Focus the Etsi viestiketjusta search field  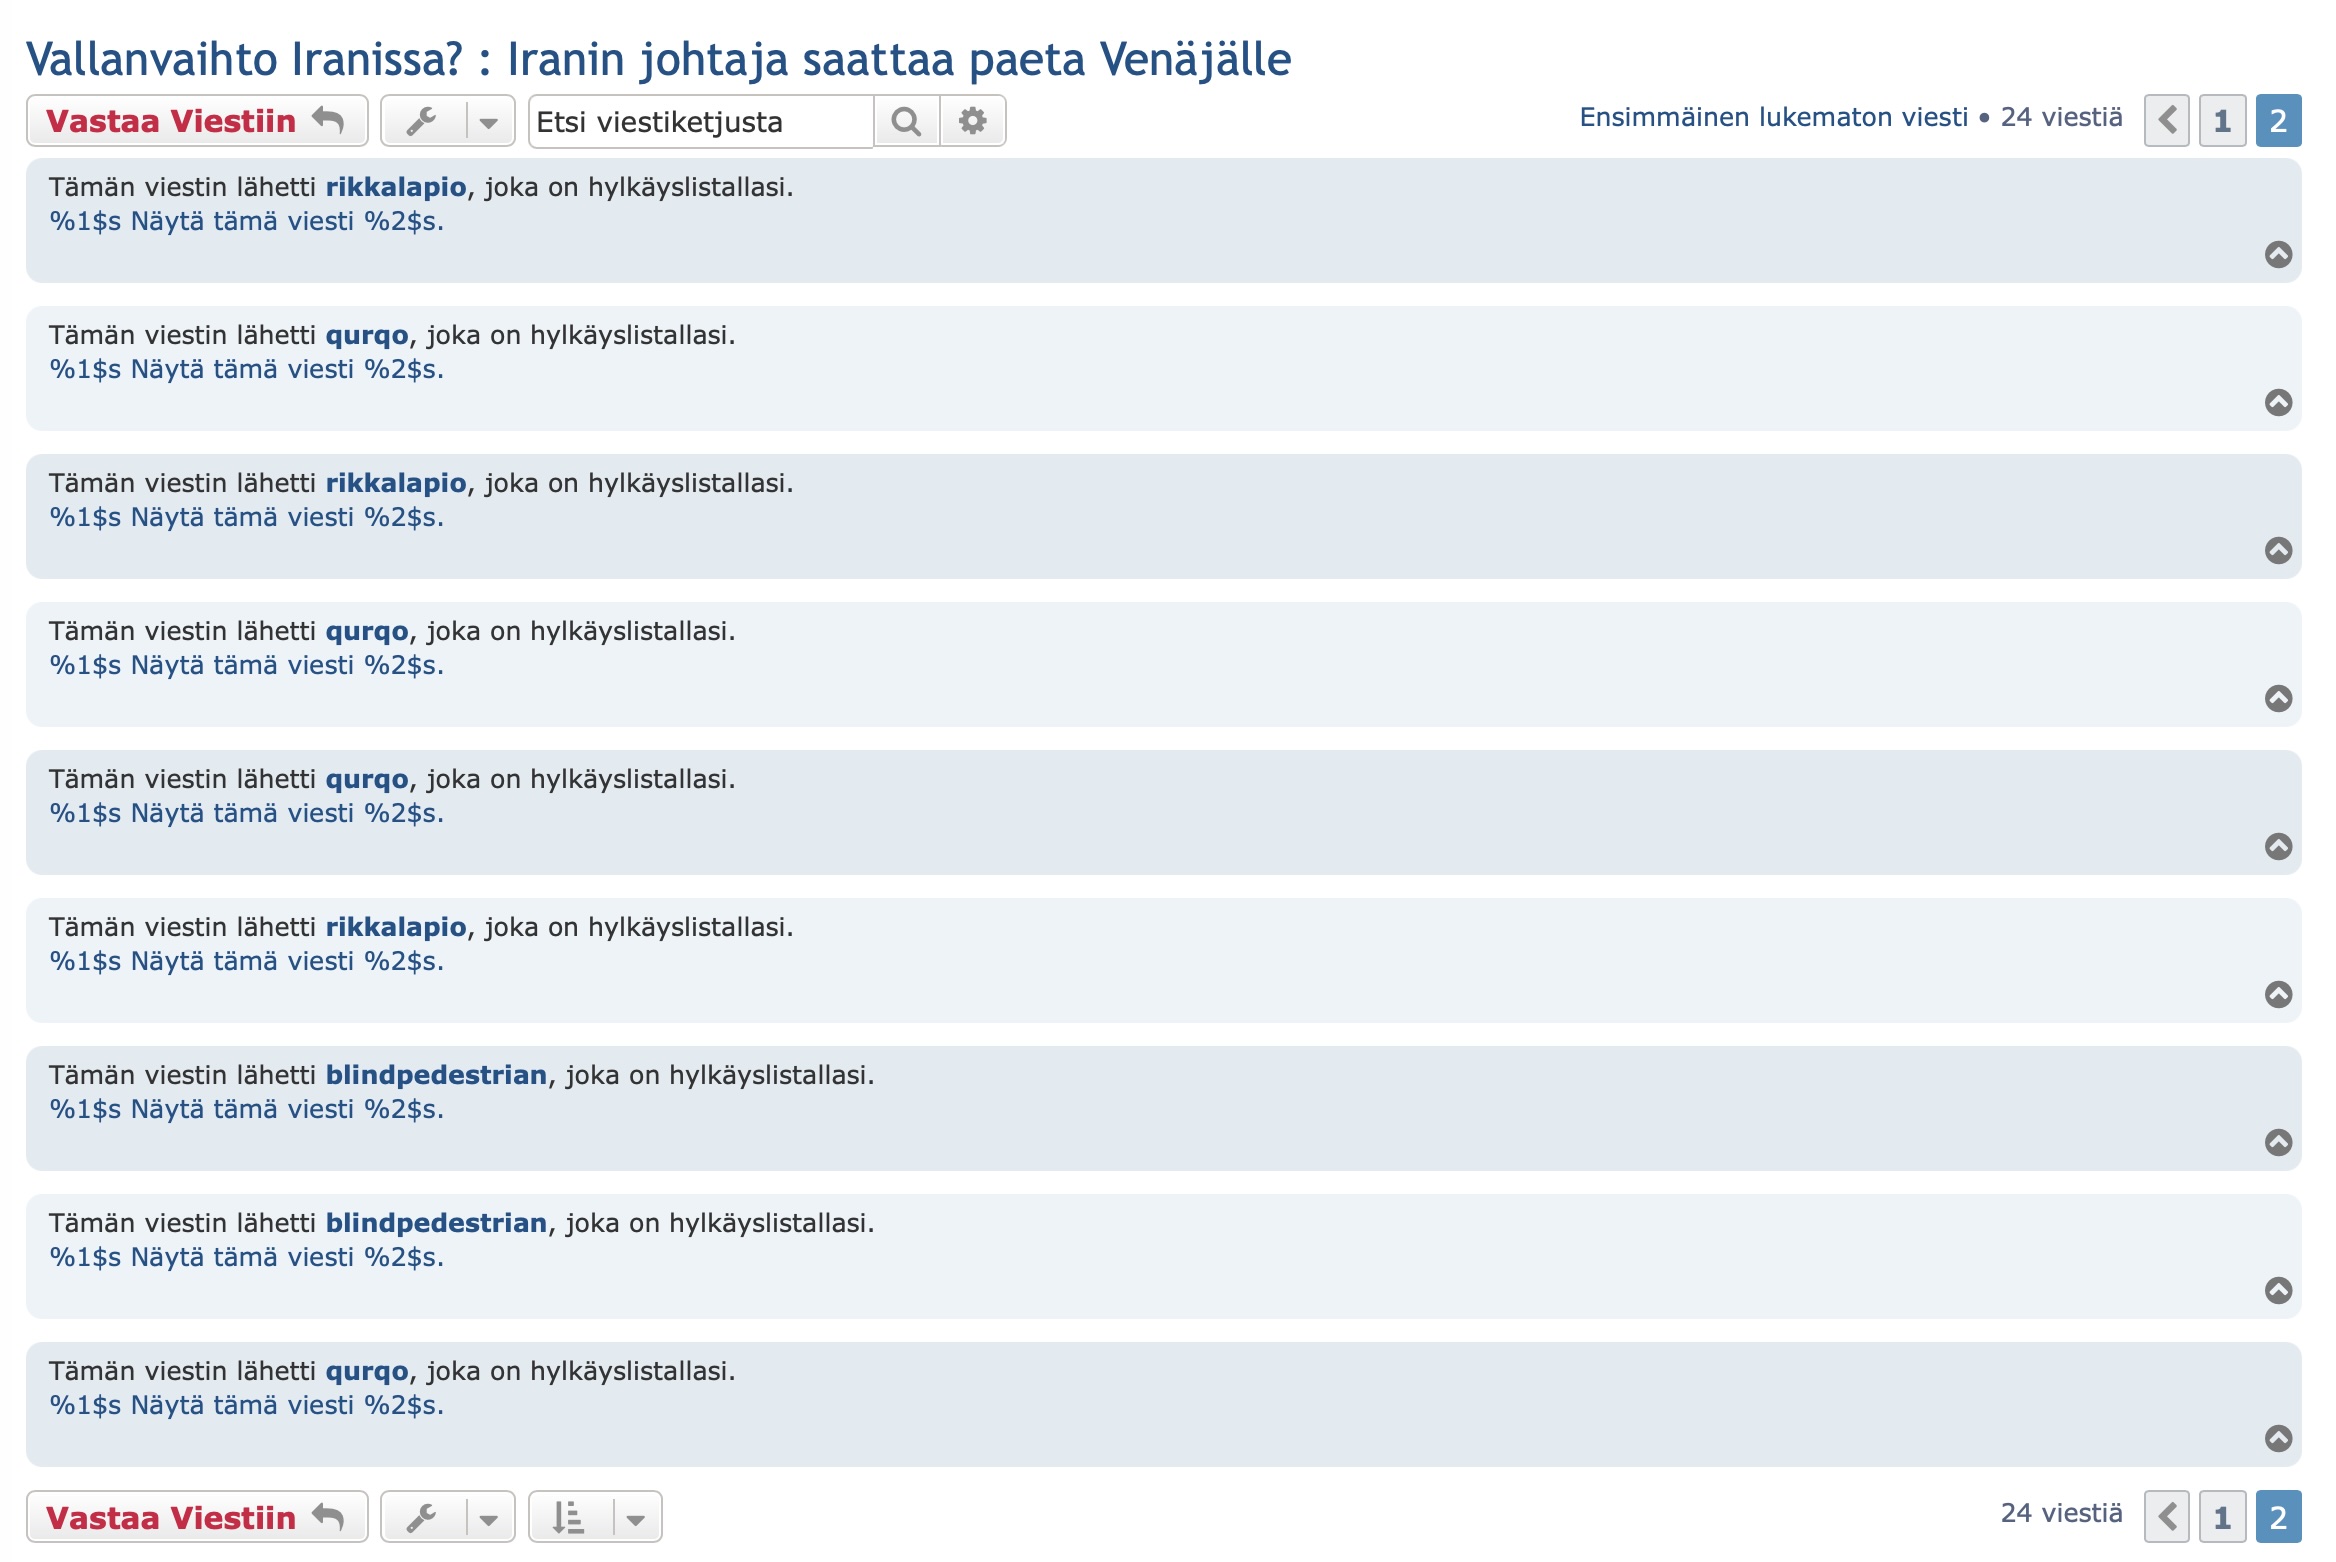pos(701,122)
